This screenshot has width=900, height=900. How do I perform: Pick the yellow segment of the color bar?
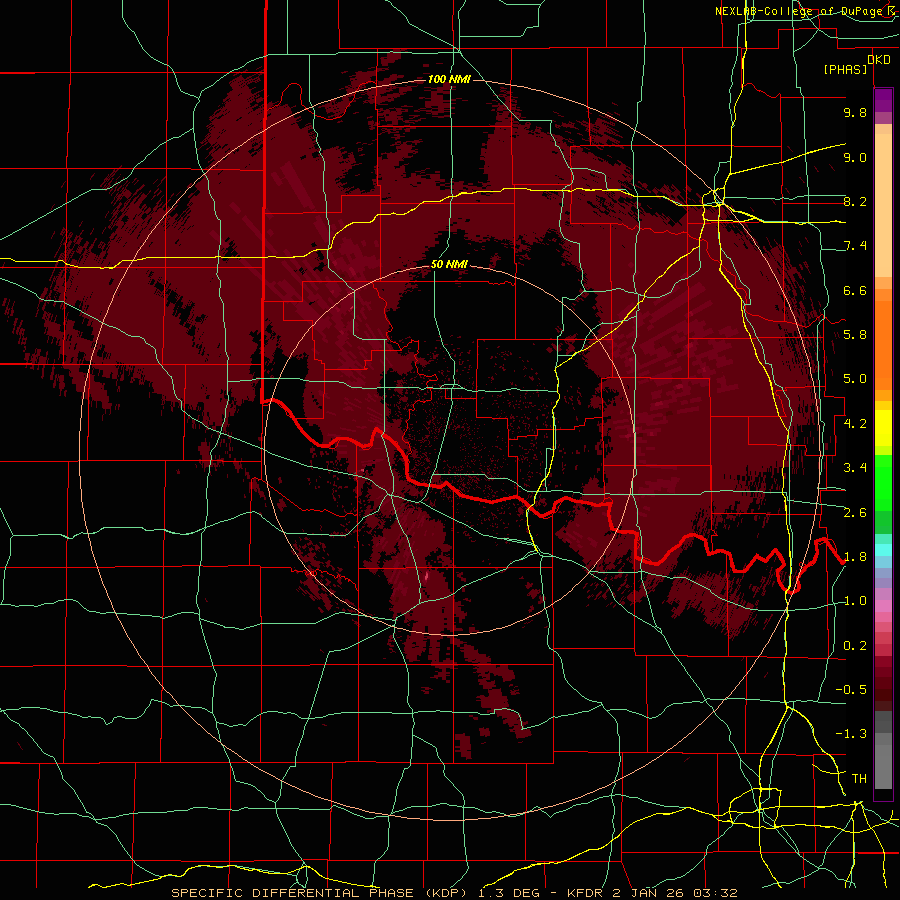click(883, 428)
